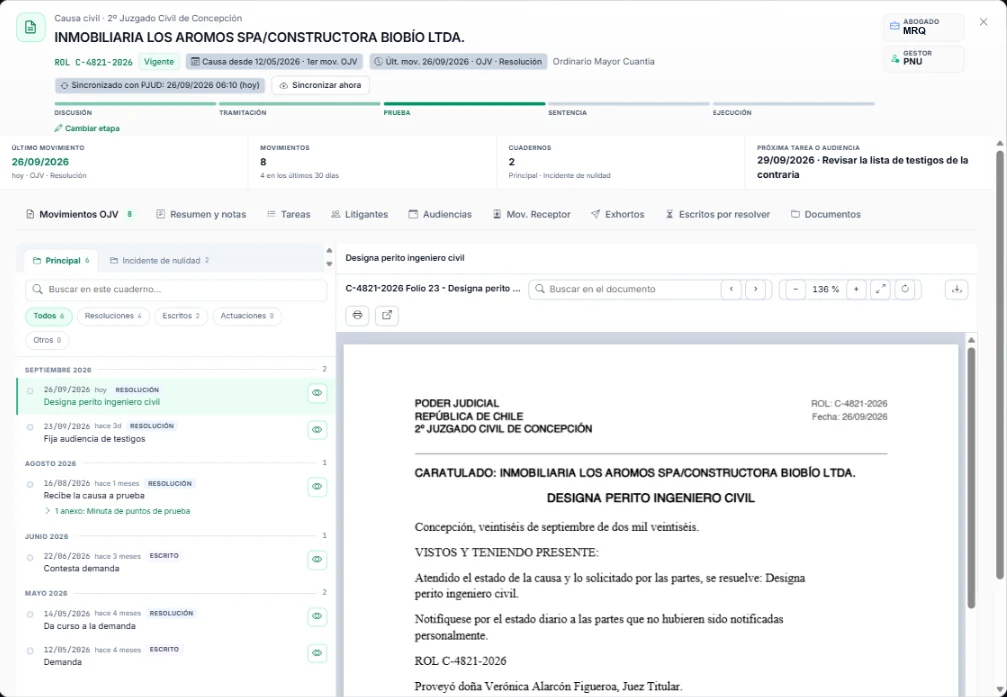The image size is (1007, 697).
Task: Switch to the Escritos por resolver tab
Action: 717,215
